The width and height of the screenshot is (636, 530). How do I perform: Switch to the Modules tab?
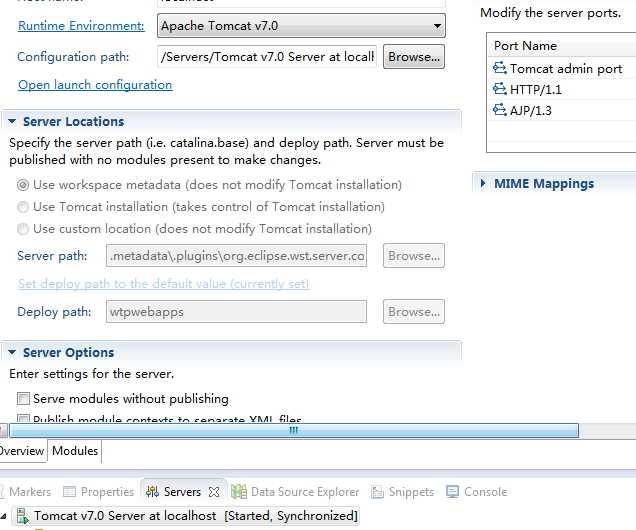click(75, 451)
